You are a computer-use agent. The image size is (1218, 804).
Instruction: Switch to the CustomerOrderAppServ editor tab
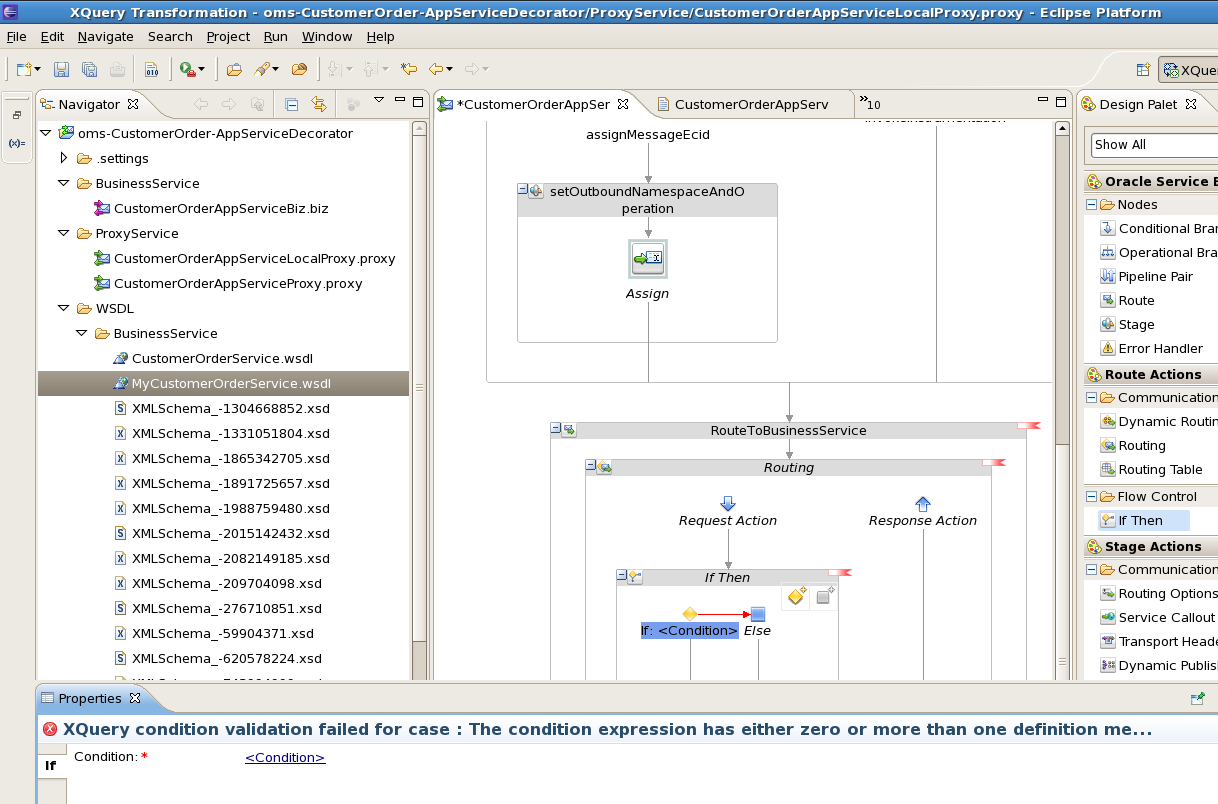751,104
